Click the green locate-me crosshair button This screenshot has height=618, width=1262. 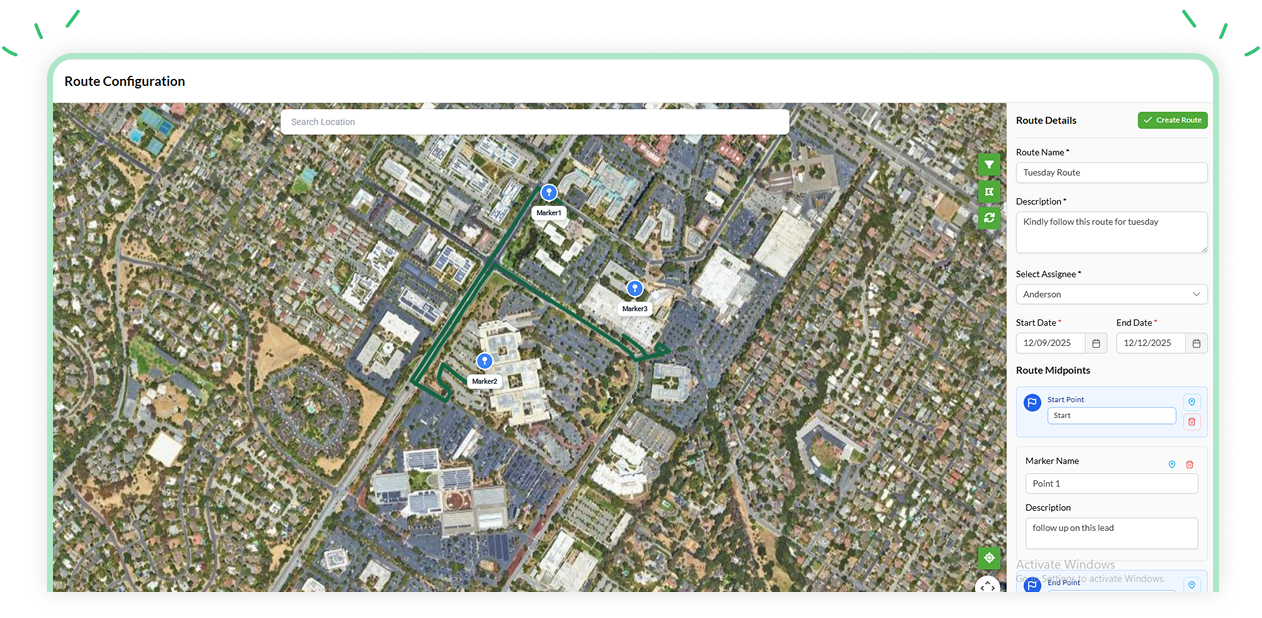(988, 558)
